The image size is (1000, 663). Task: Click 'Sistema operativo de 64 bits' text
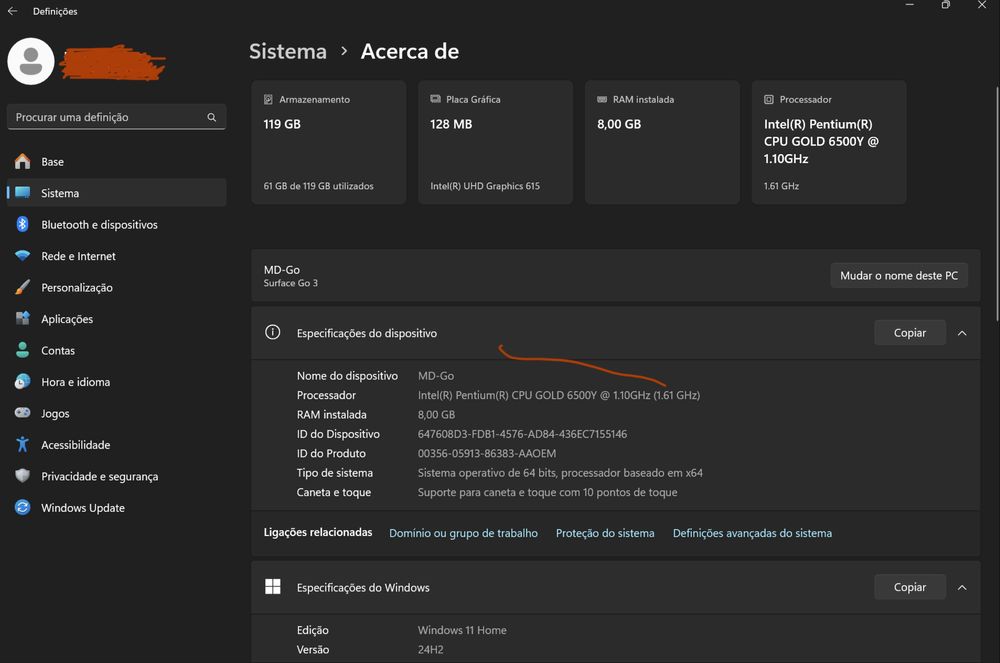560,473
